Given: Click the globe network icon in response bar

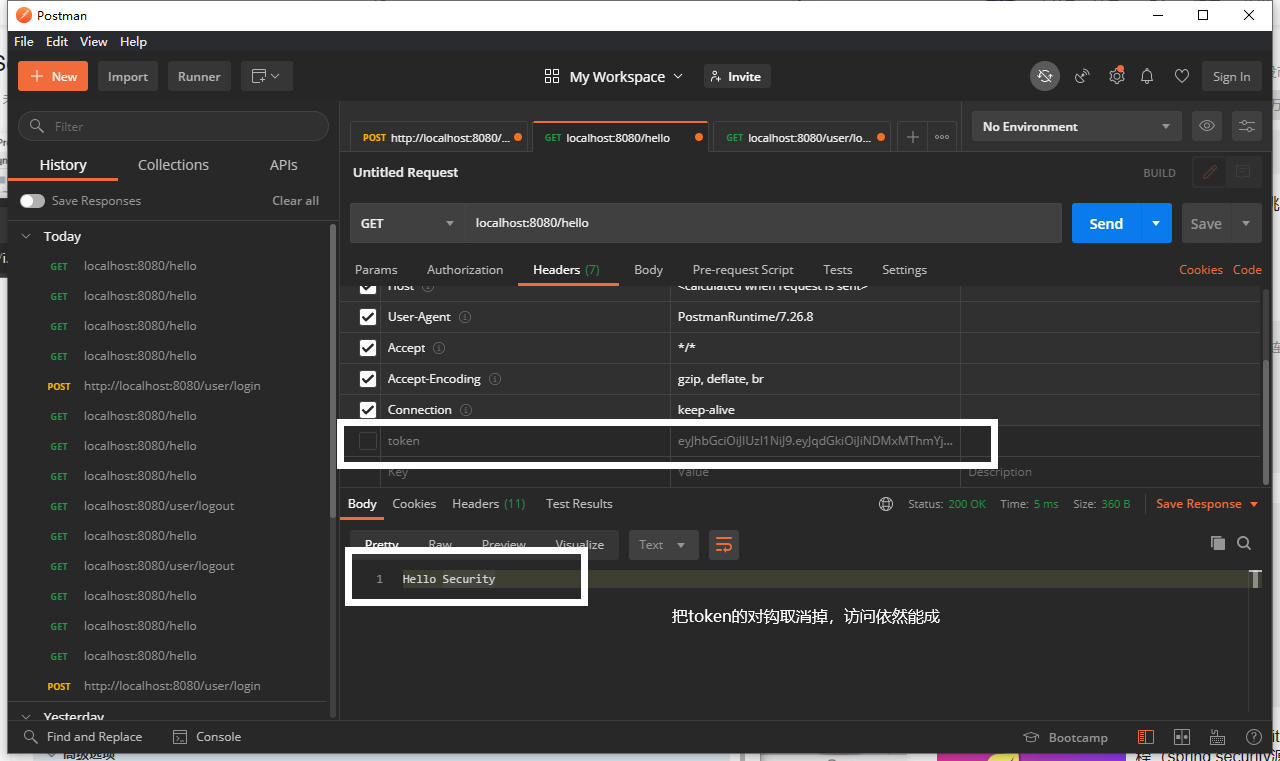Looking at the screenshot, I should 886,504.
